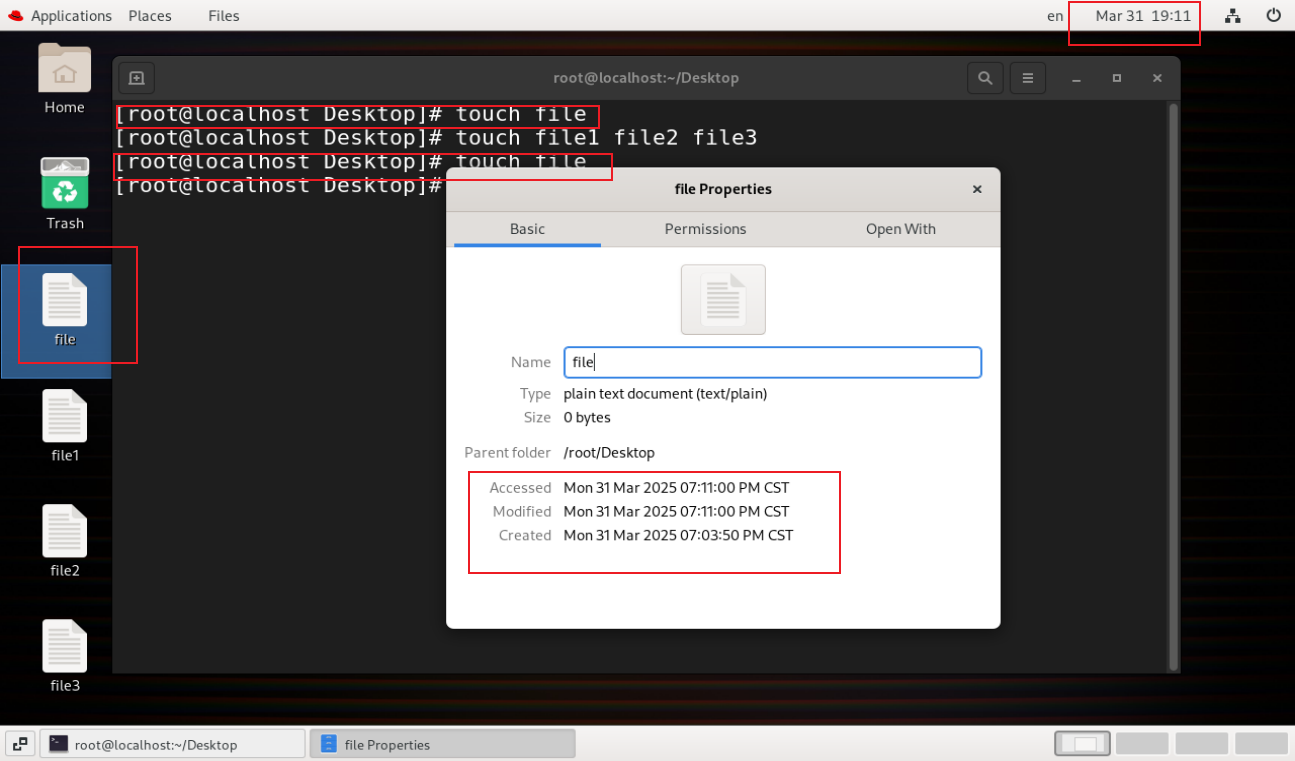Open the network status tray icon
The image size is (1295, 761).
[1233, 15]
